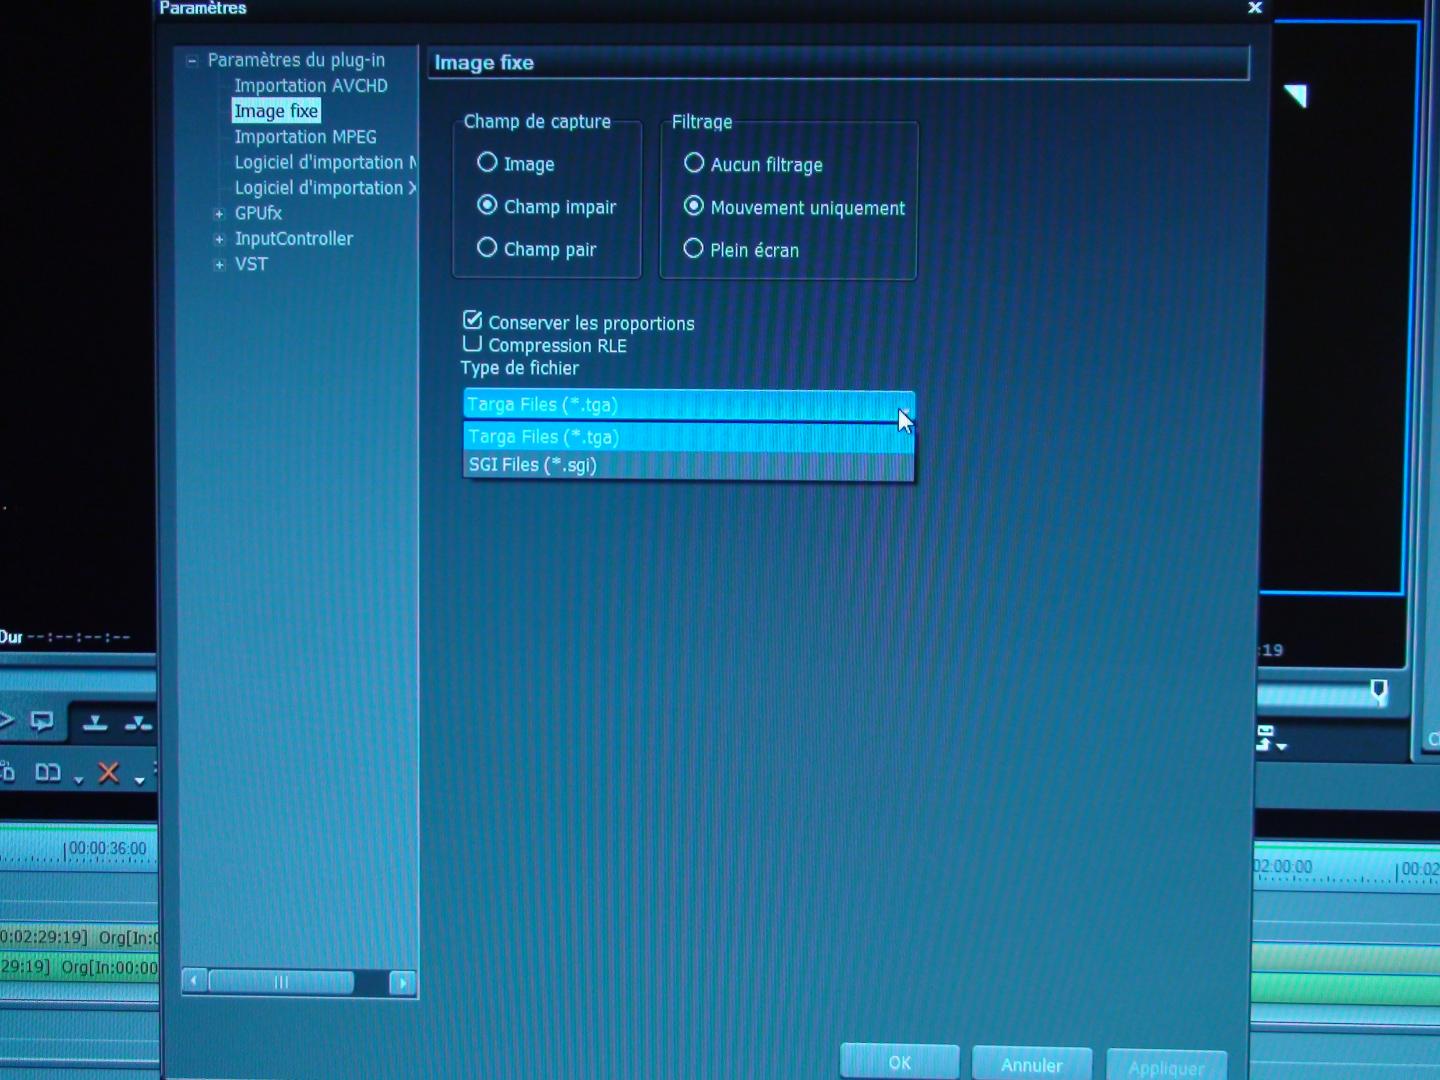The image size is (1440, 1080).
Task: Select the upper clip labeled 0:02:29:19] Org[In:0
Action: (79, 937)
